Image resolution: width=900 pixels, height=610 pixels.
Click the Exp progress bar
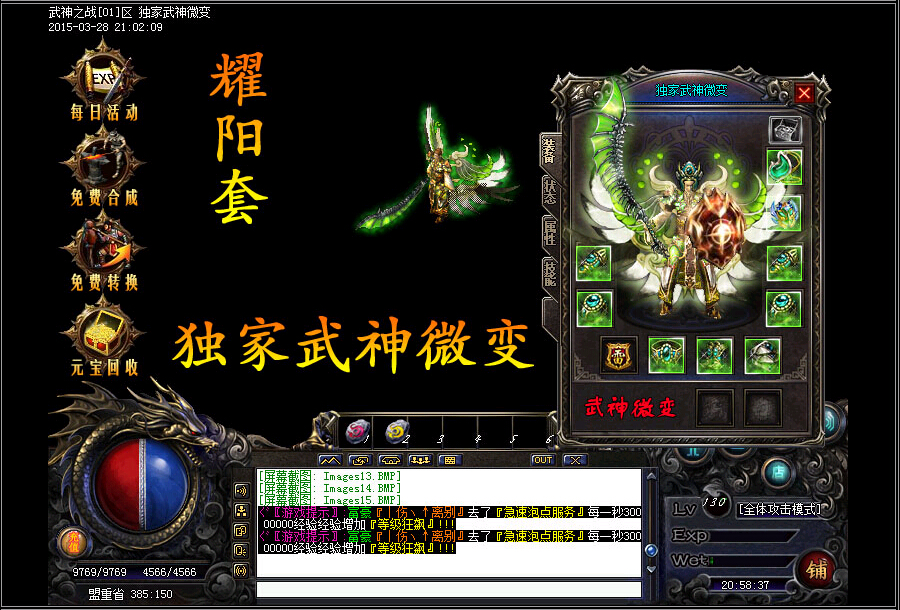[753, 536]
